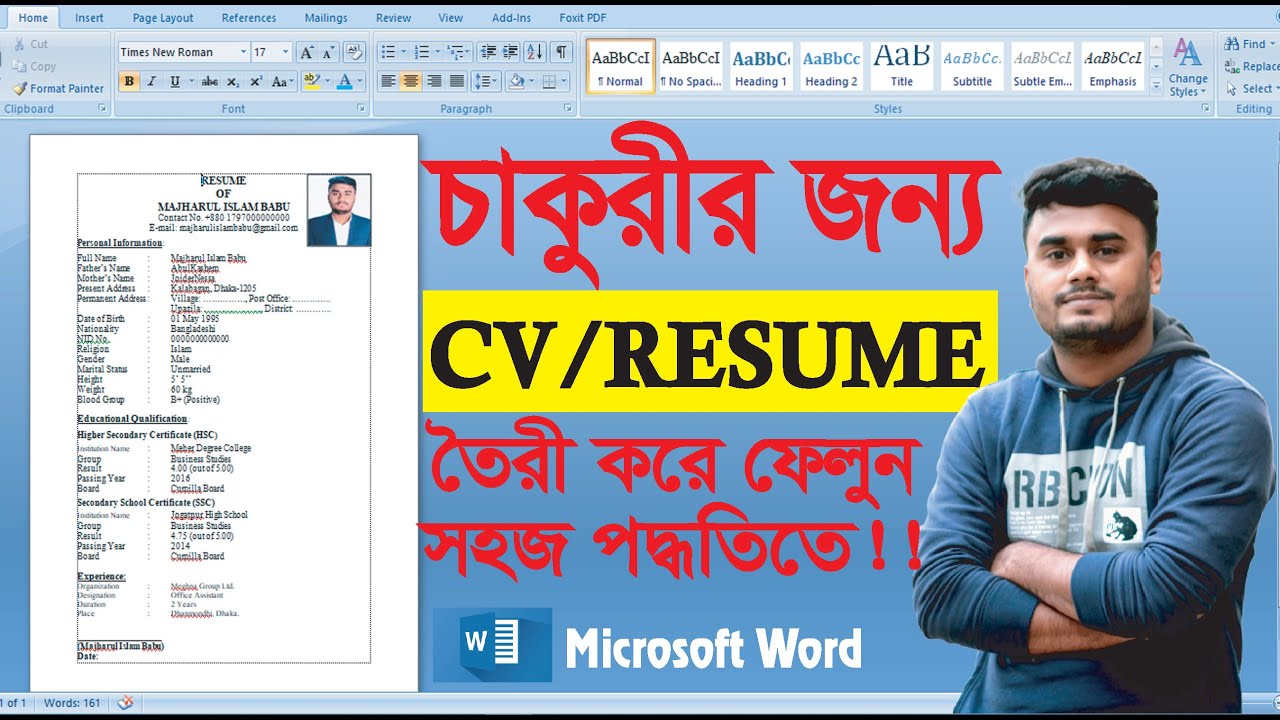The height and width of the screenshot is (720, 1280).
Task: Open the Styles pane launcher
Action: [x=1208, y=108]
